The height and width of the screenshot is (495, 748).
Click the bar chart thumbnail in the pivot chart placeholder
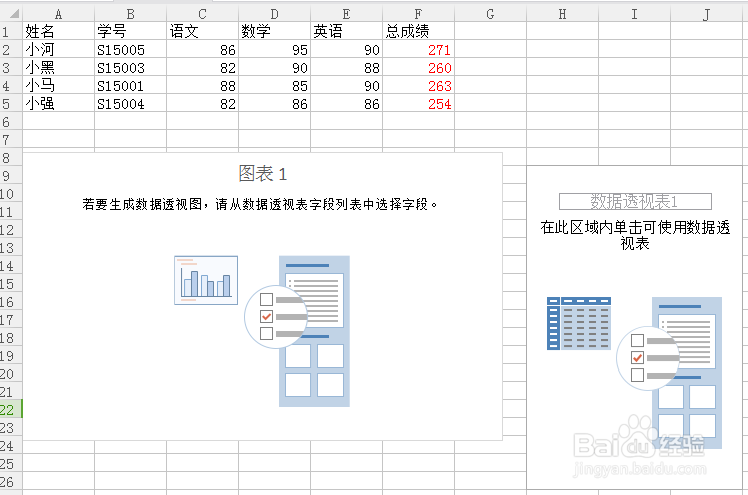pos(206,280)
